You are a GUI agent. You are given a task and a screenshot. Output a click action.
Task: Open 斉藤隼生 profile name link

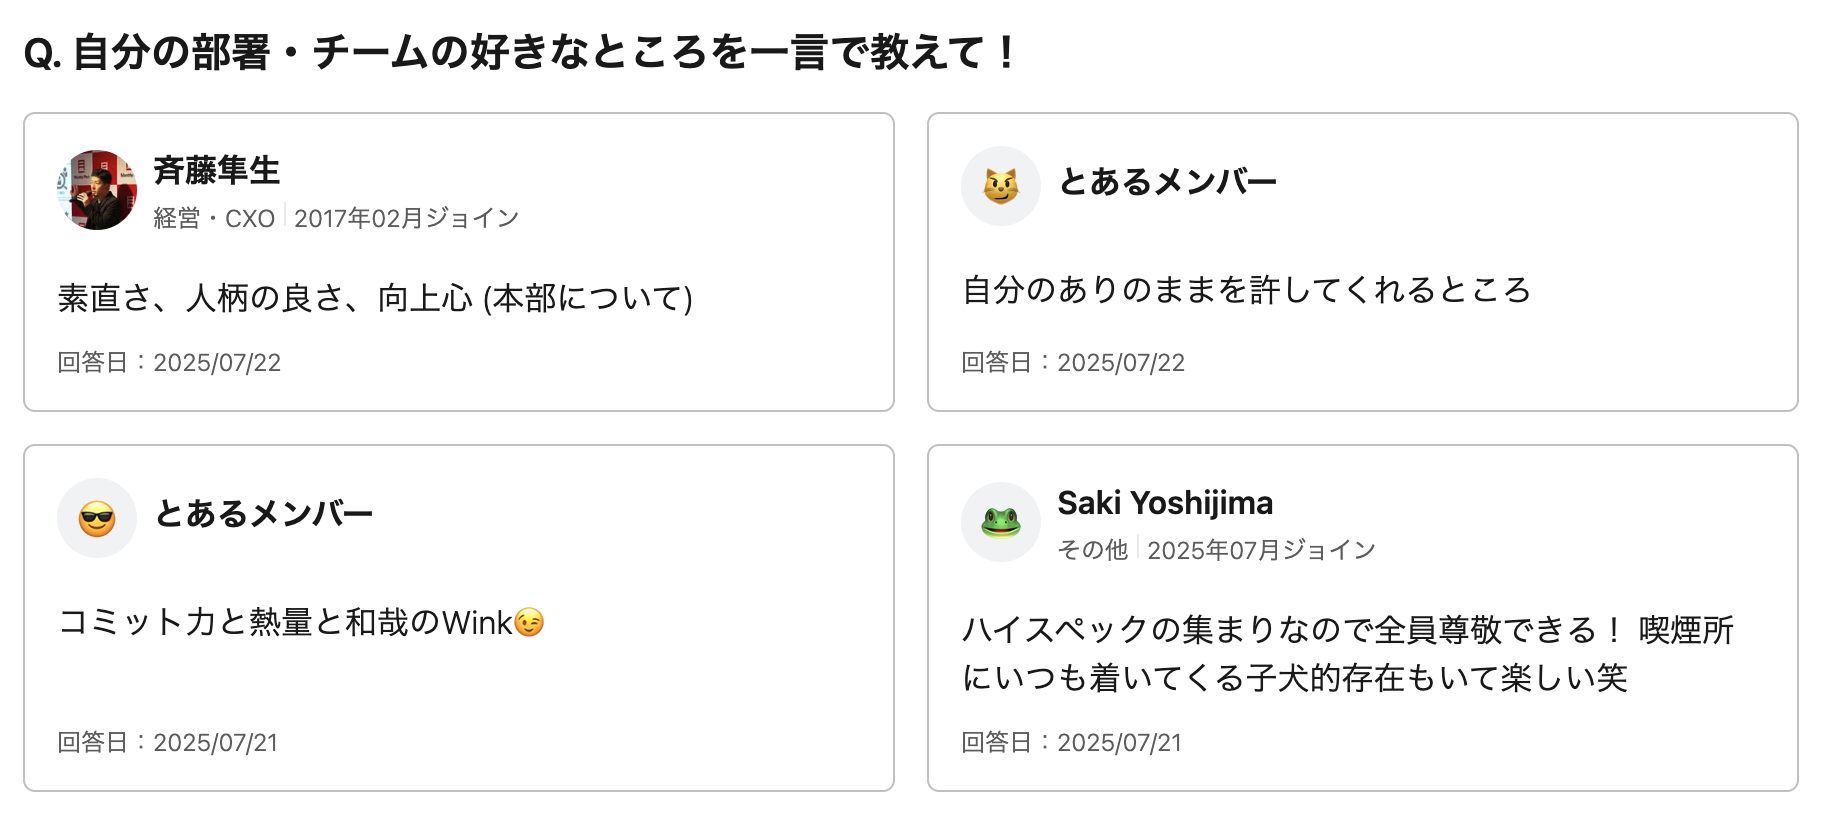coord(216,170)
